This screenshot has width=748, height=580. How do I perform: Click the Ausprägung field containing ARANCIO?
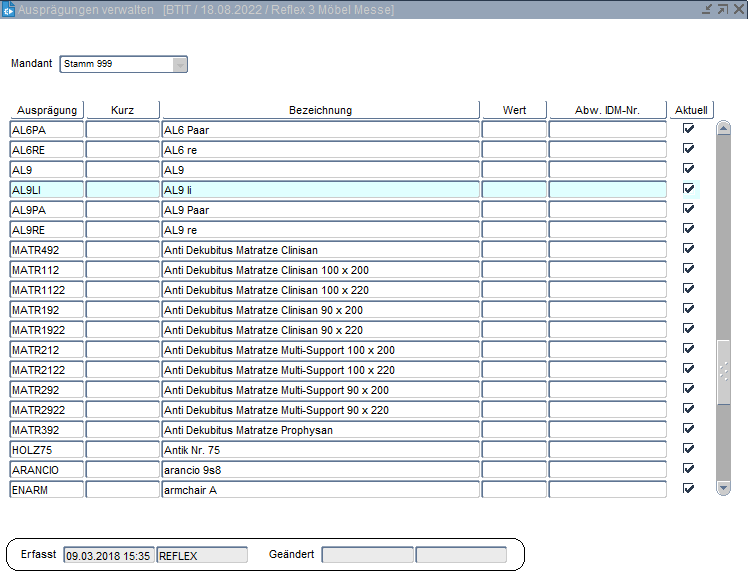tap(47, 470)
